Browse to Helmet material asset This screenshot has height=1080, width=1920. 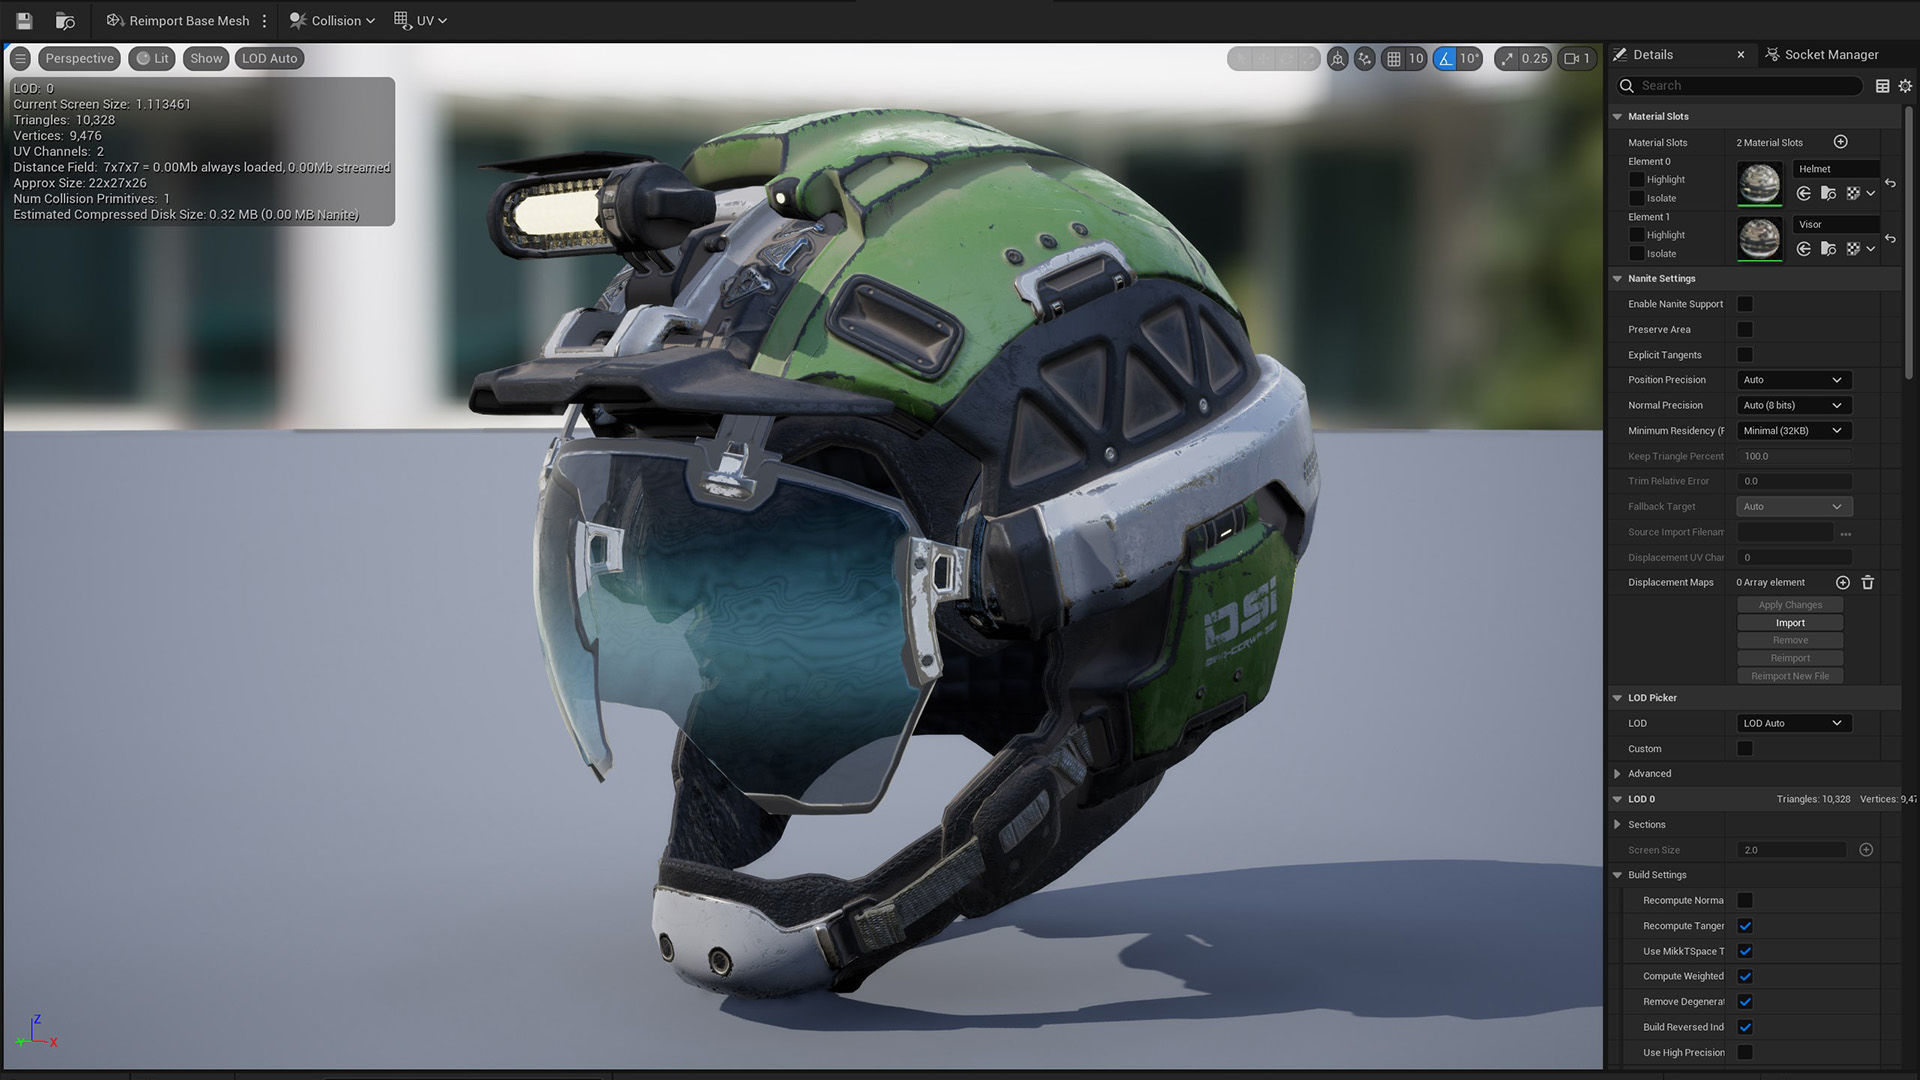1828,193
